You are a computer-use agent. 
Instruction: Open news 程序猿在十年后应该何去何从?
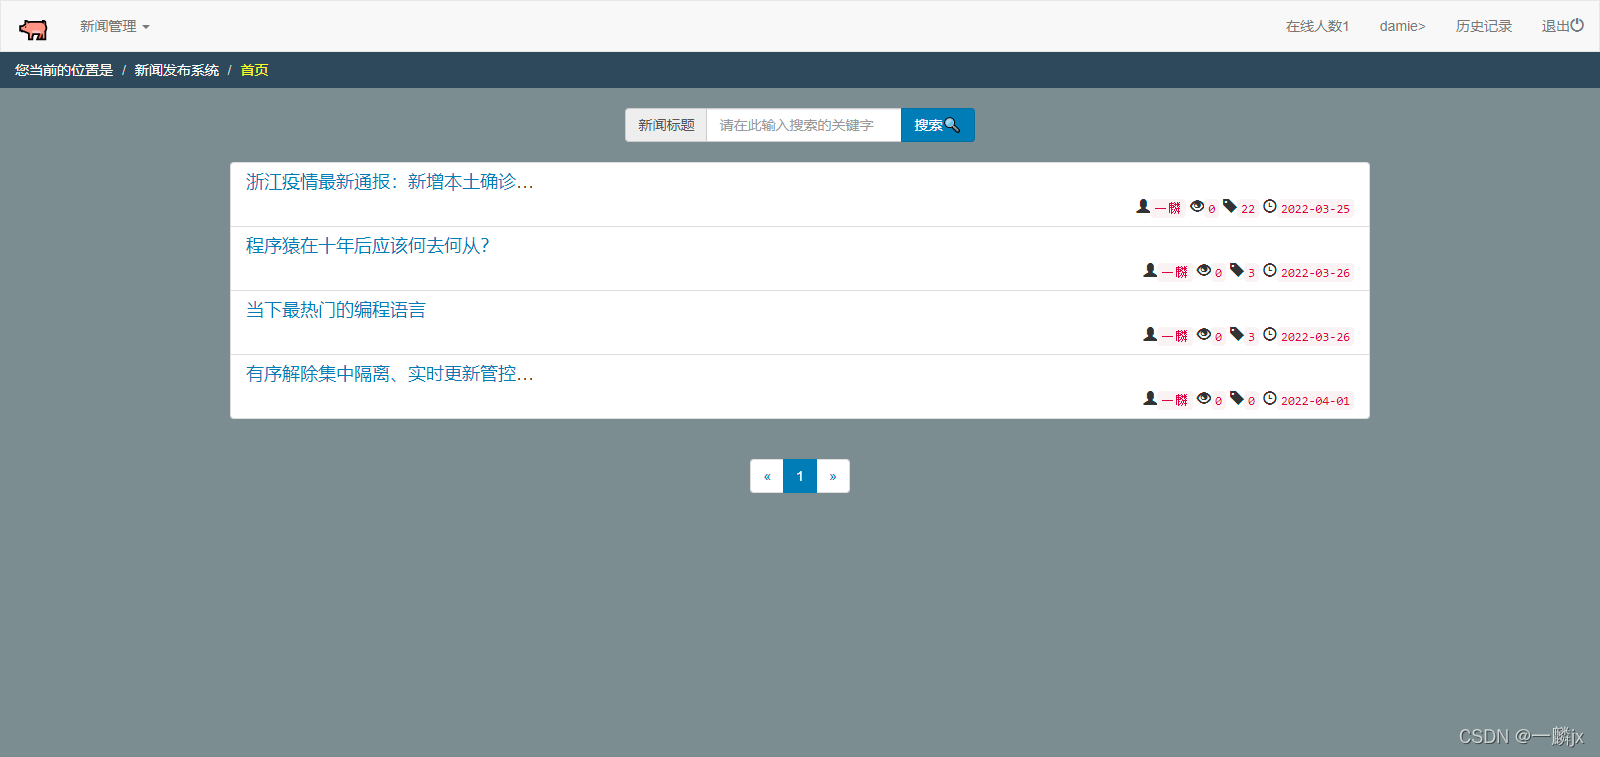point(368,246)
